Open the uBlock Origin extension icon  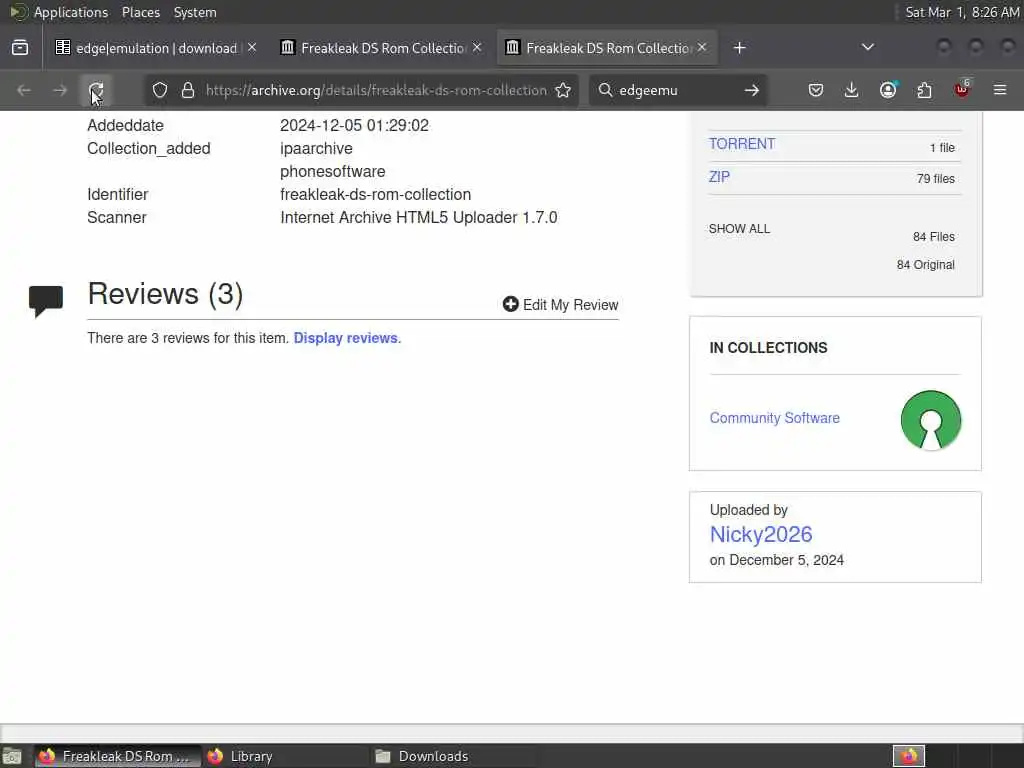[x=962, y=89]
